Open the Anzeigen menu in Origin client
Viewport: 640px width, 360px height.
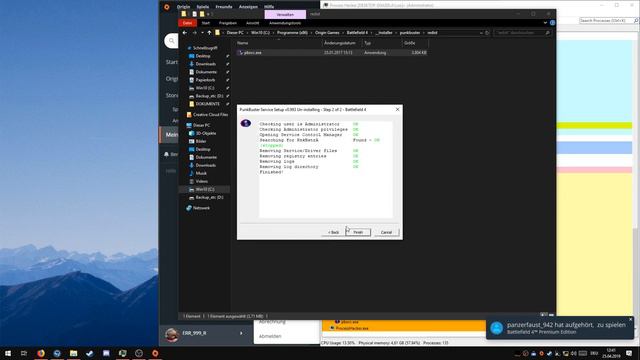[248, 7]
